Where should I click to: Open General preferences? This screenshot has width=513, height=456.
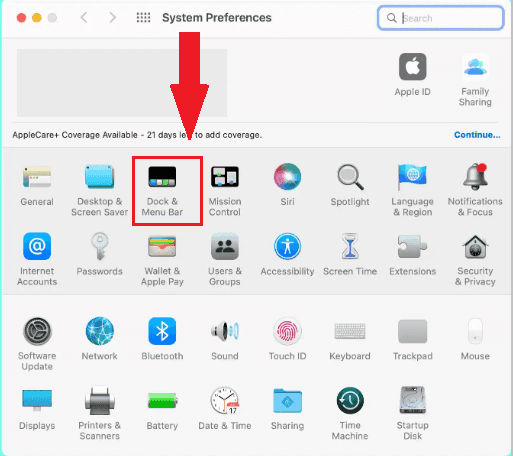coord(37,177)
